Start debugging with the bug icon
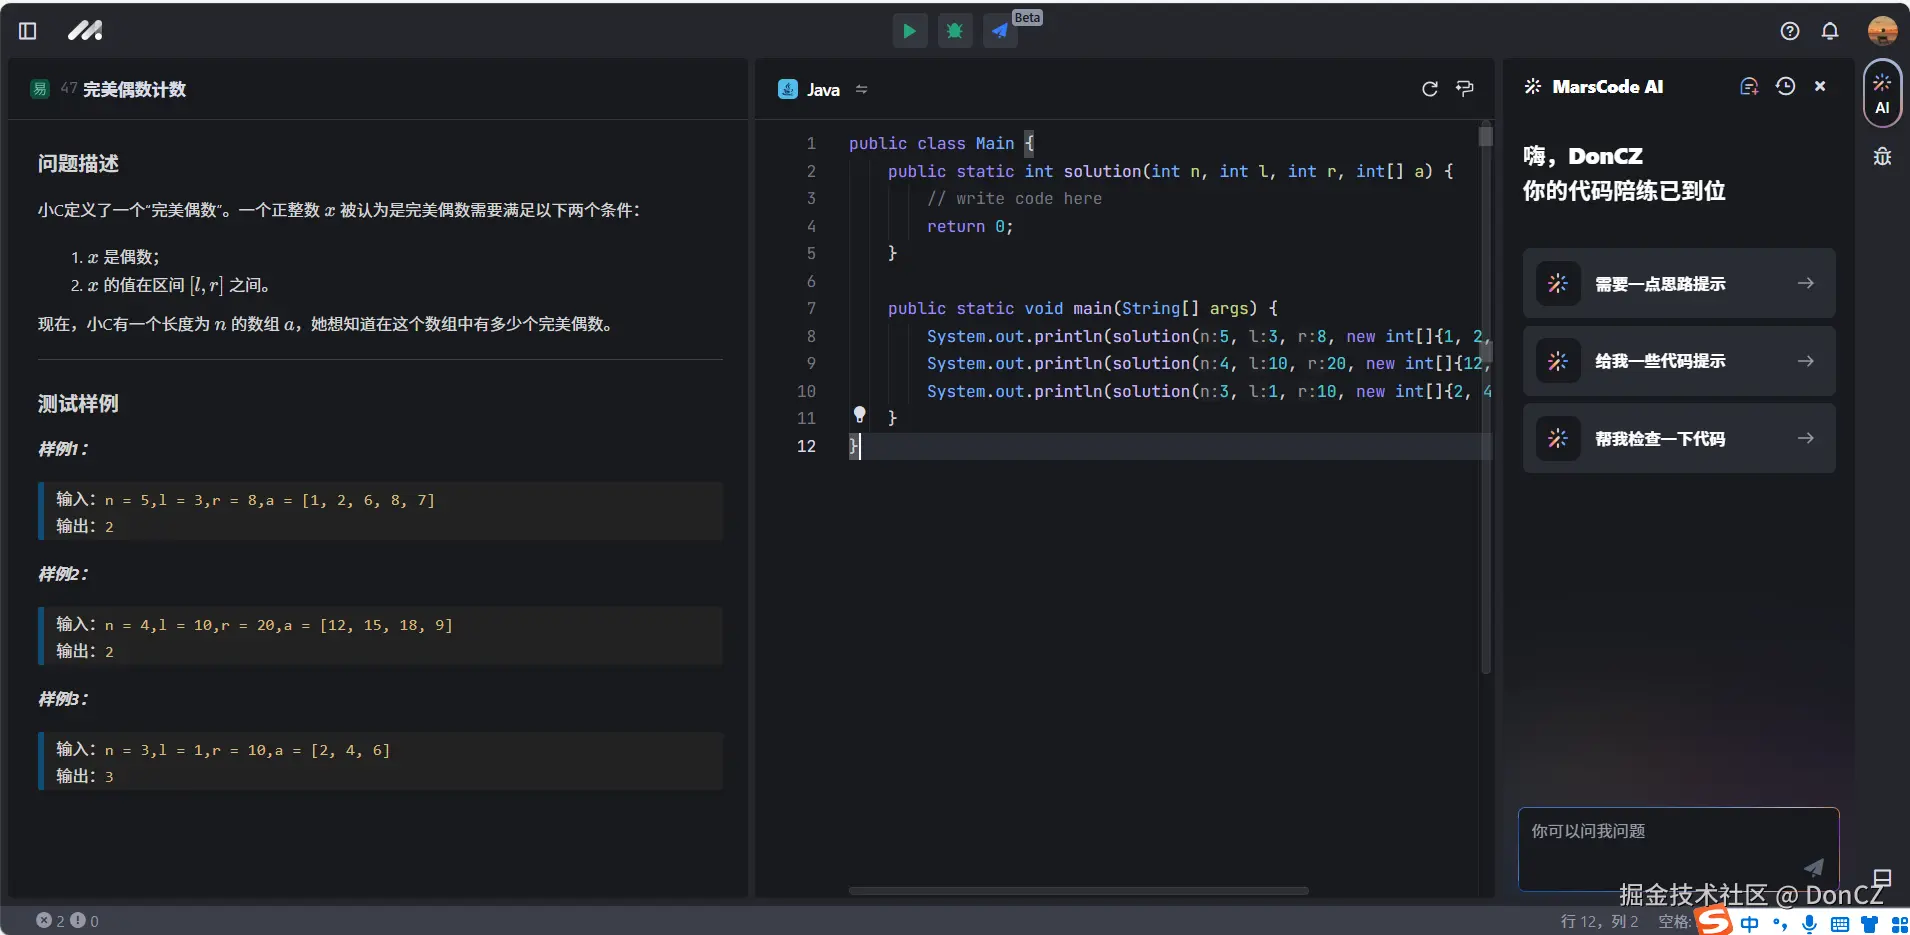This screenshot has width=1910, height=935. pos(954,31)
